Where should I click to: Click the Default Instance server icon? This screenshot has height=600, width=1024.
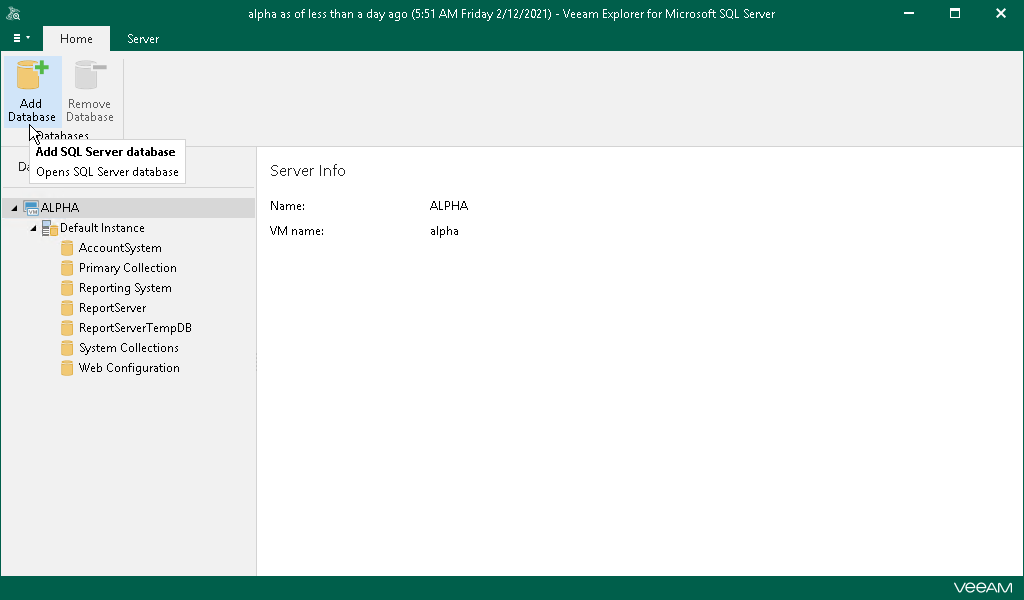(50, 228)
